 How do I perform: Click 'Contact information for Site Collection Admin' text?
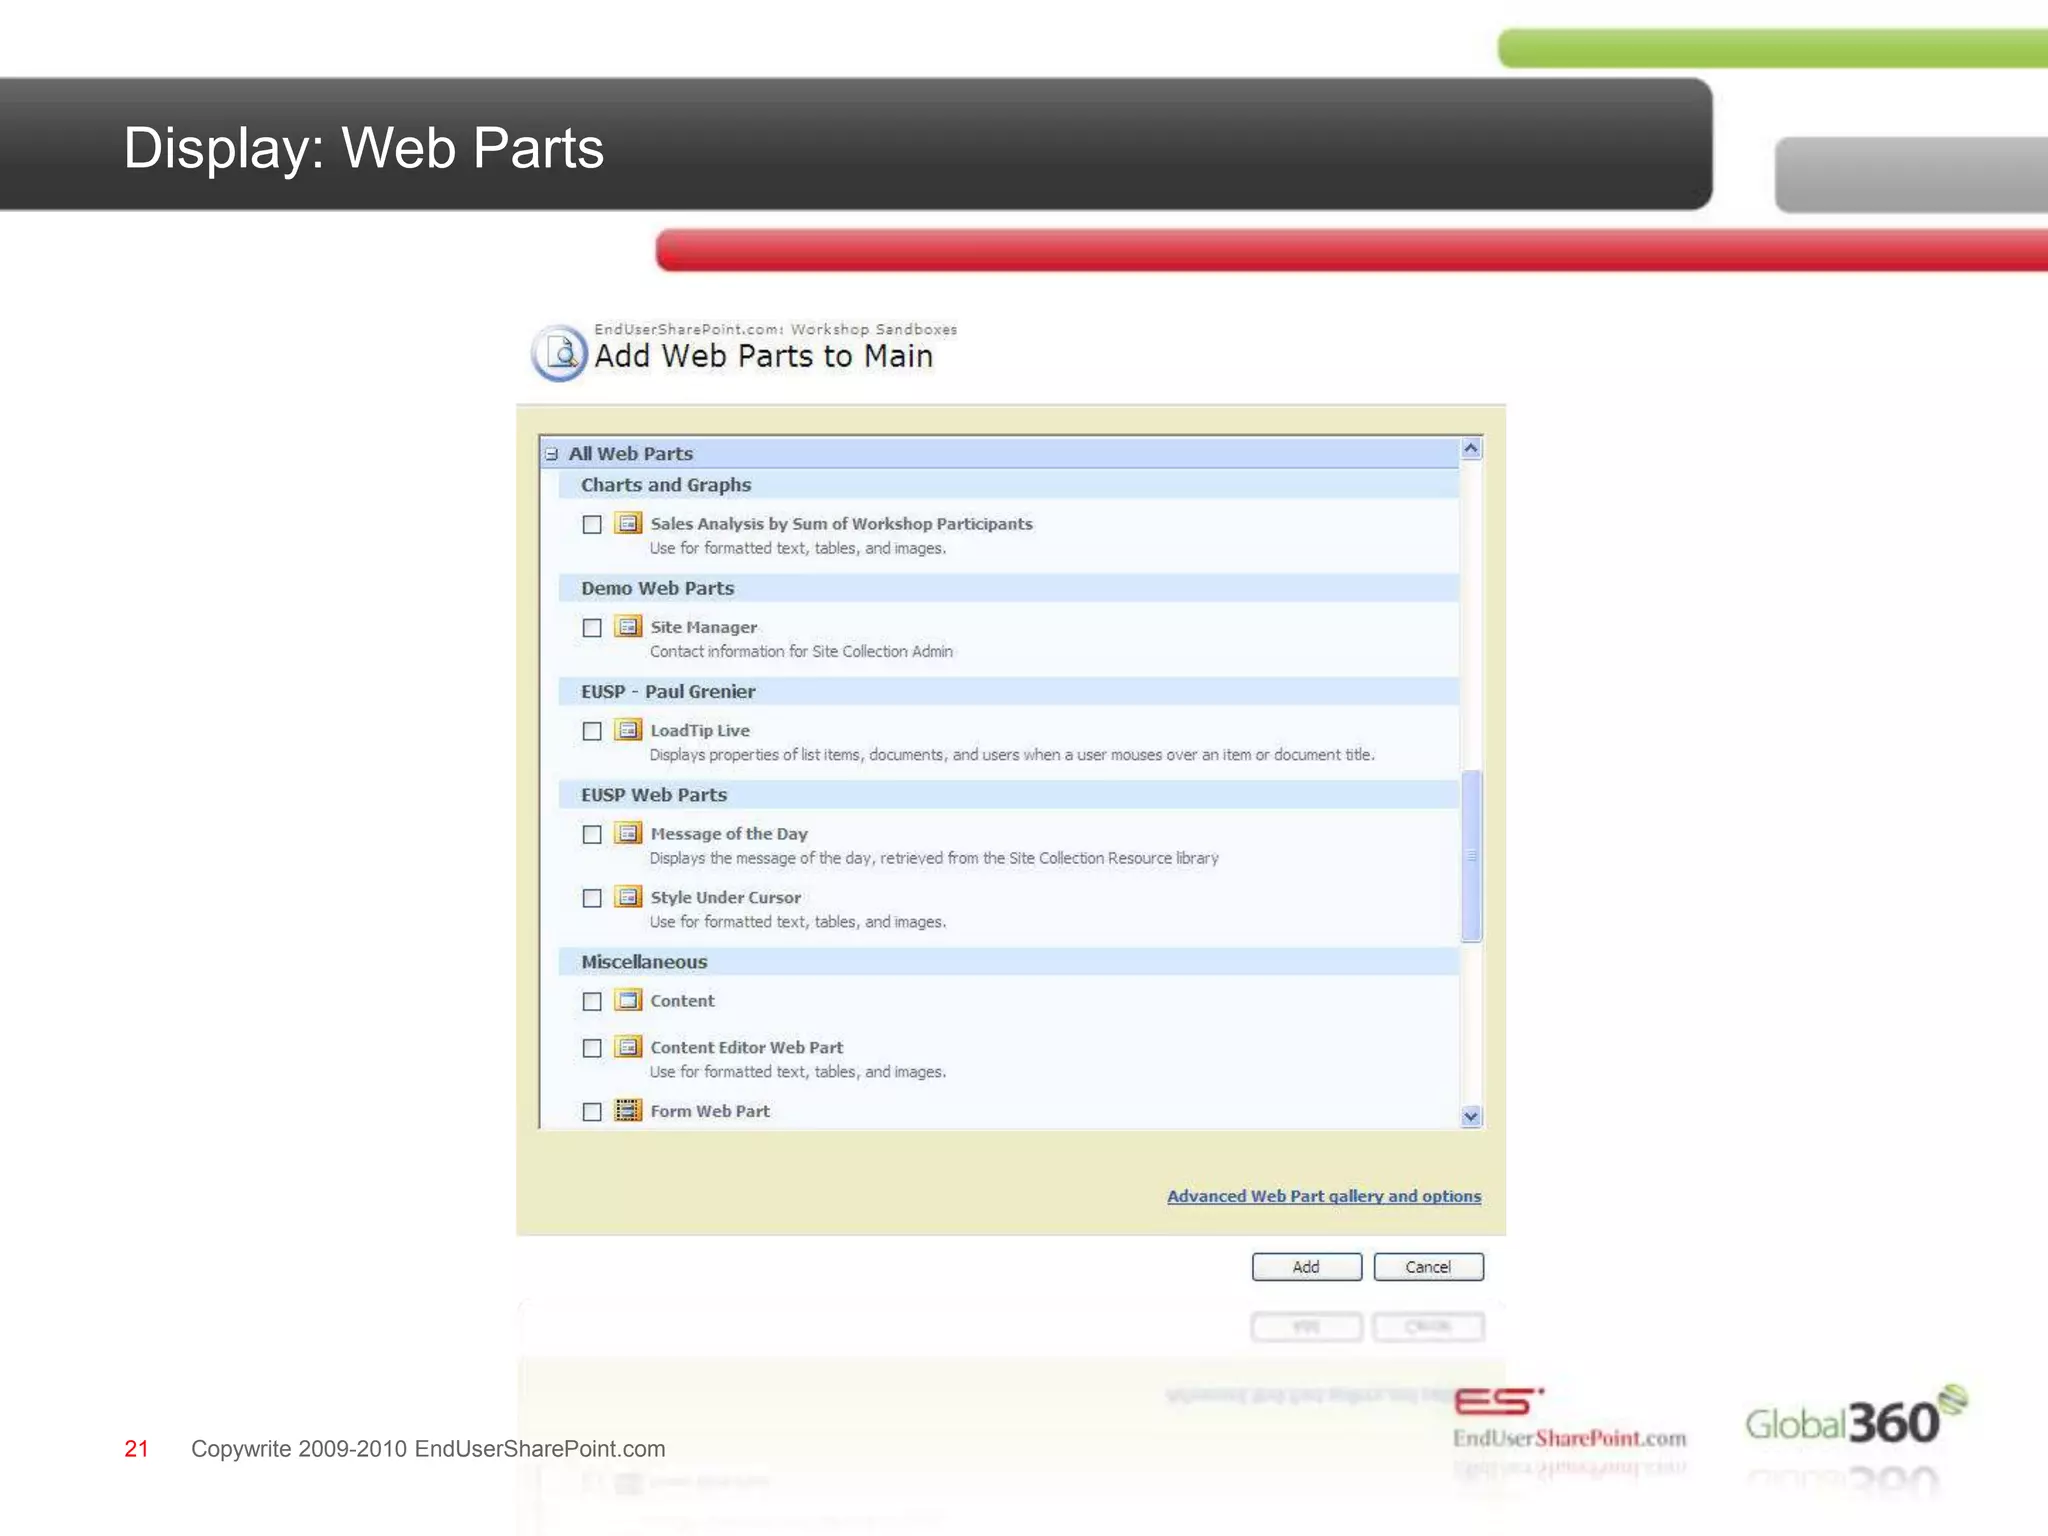(x=801, y=652)
